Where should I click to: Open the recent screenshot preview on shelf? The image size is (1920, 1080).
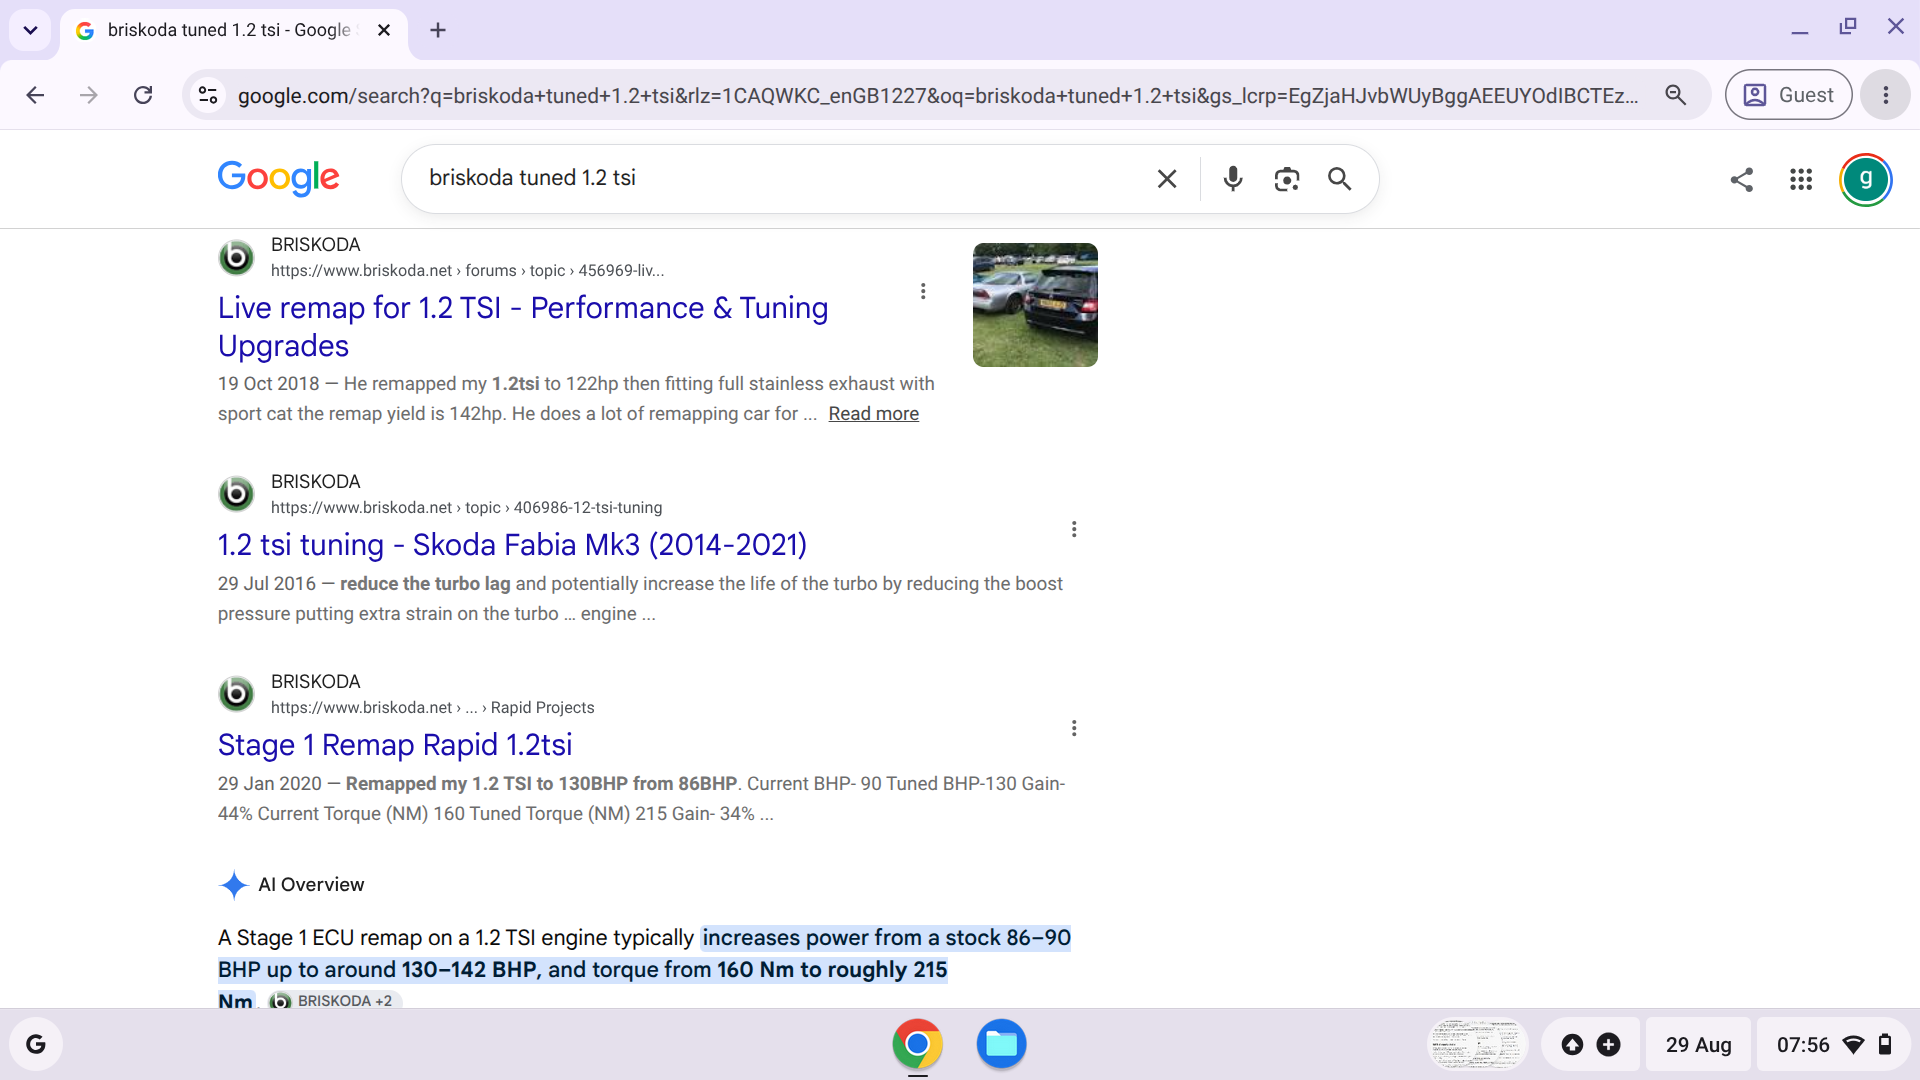tap(1476, 1045)
